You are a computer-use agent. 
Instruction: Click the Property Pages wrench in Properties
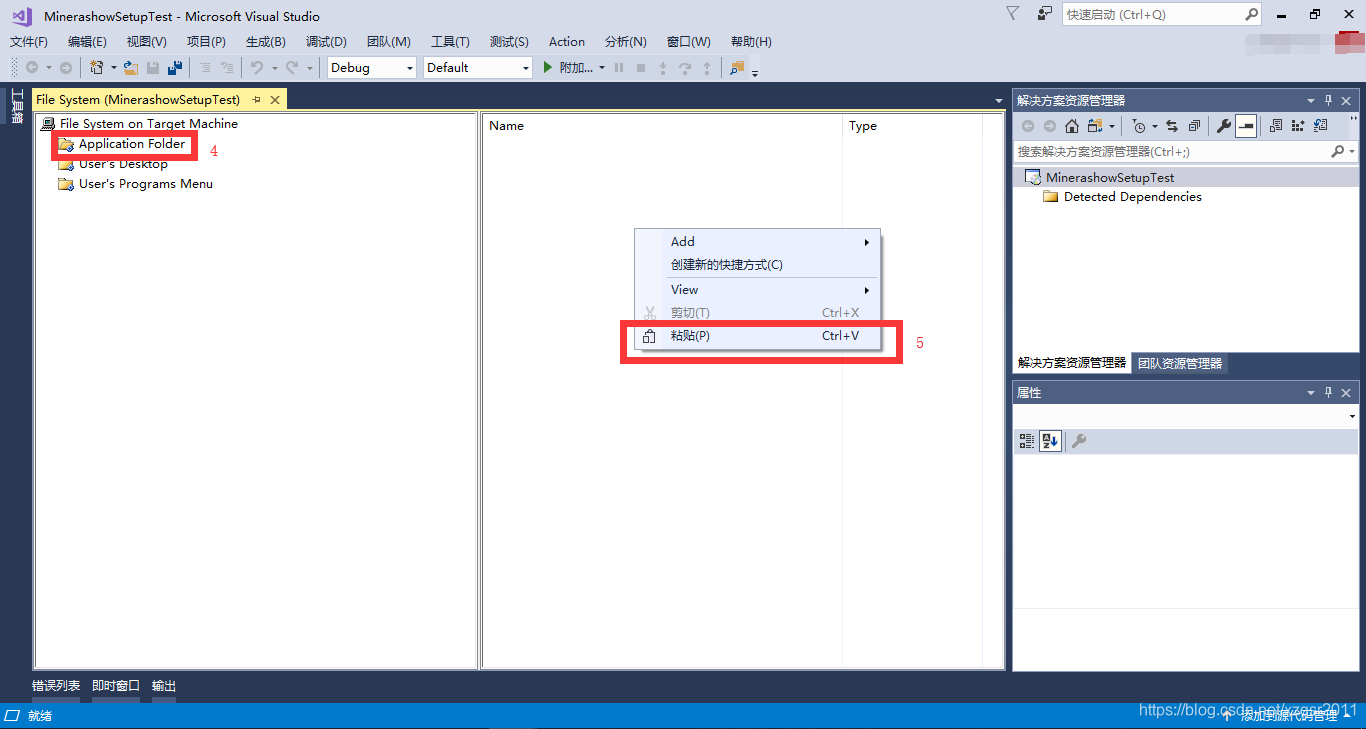tap(1079, 441)
